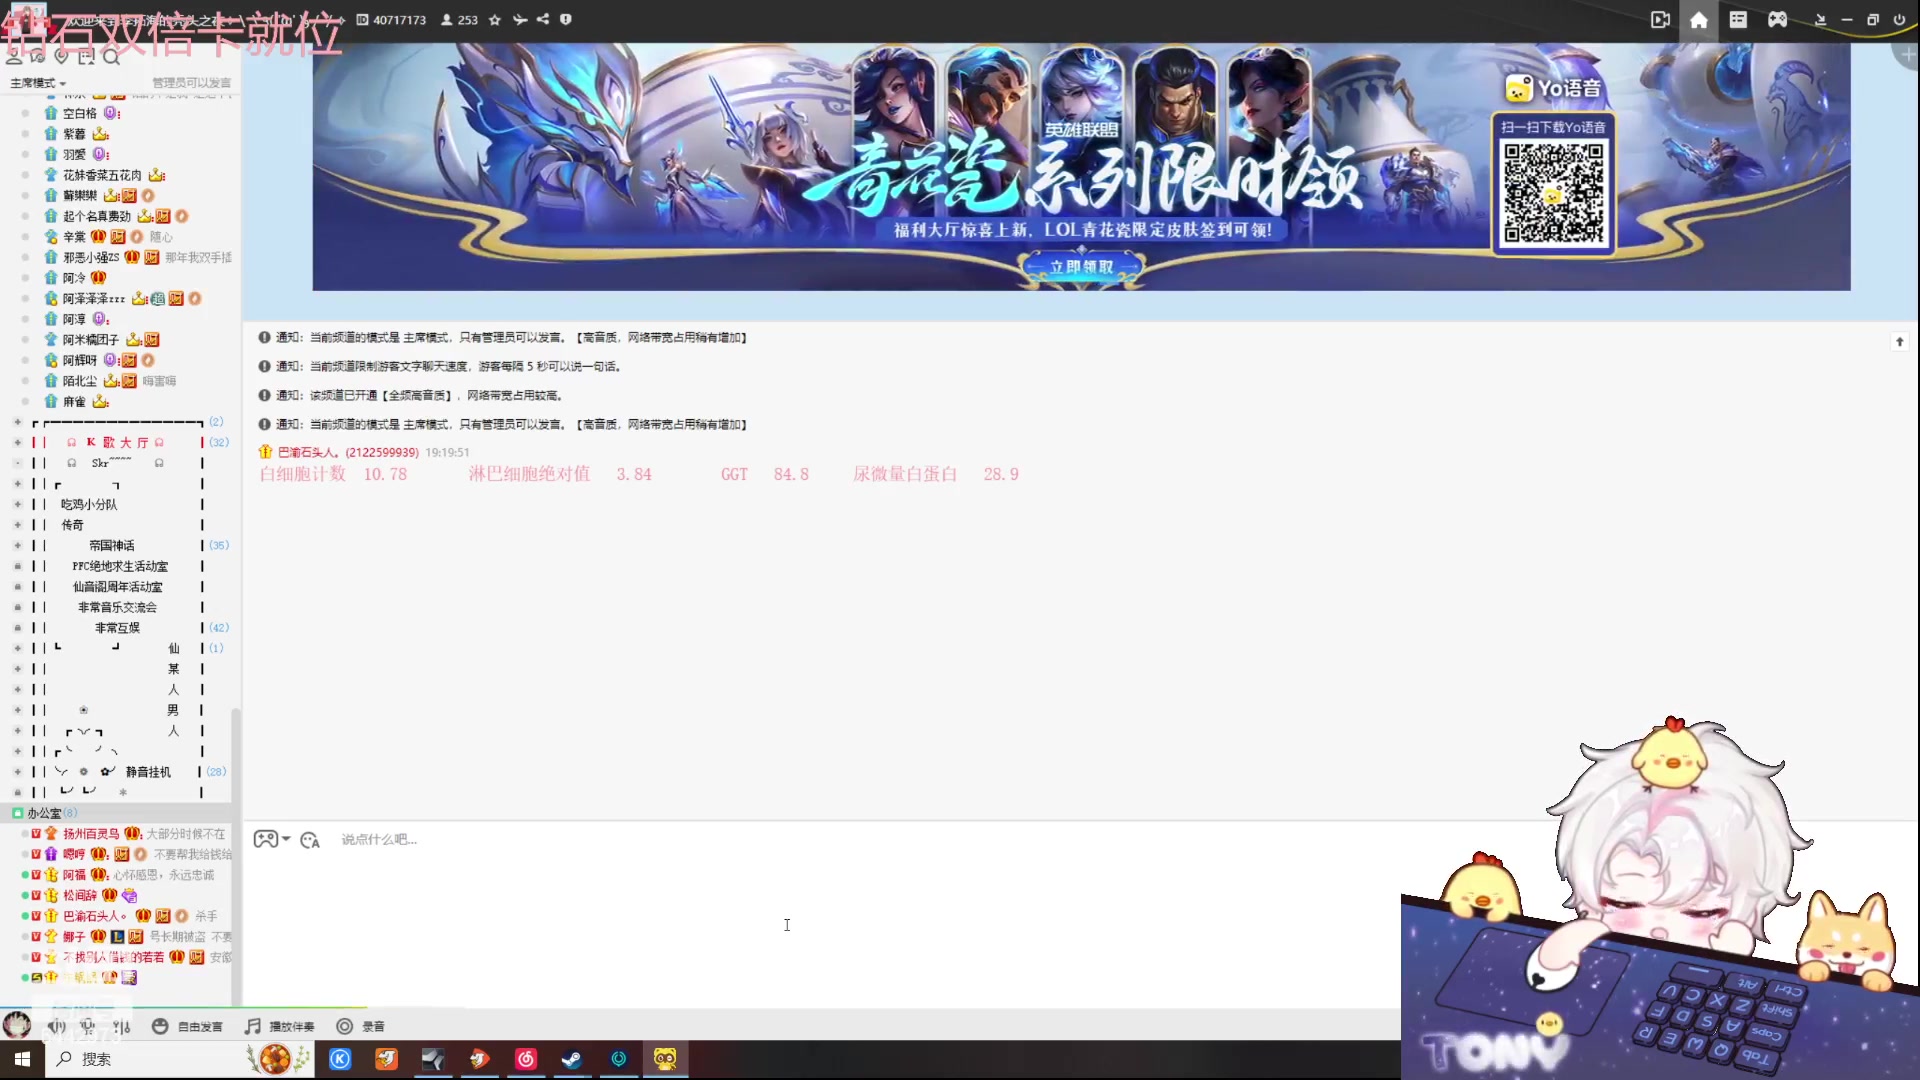The image size is (1920, 1080).
Task: Select user 空白格 in the user list
Action: pos(80,114)
